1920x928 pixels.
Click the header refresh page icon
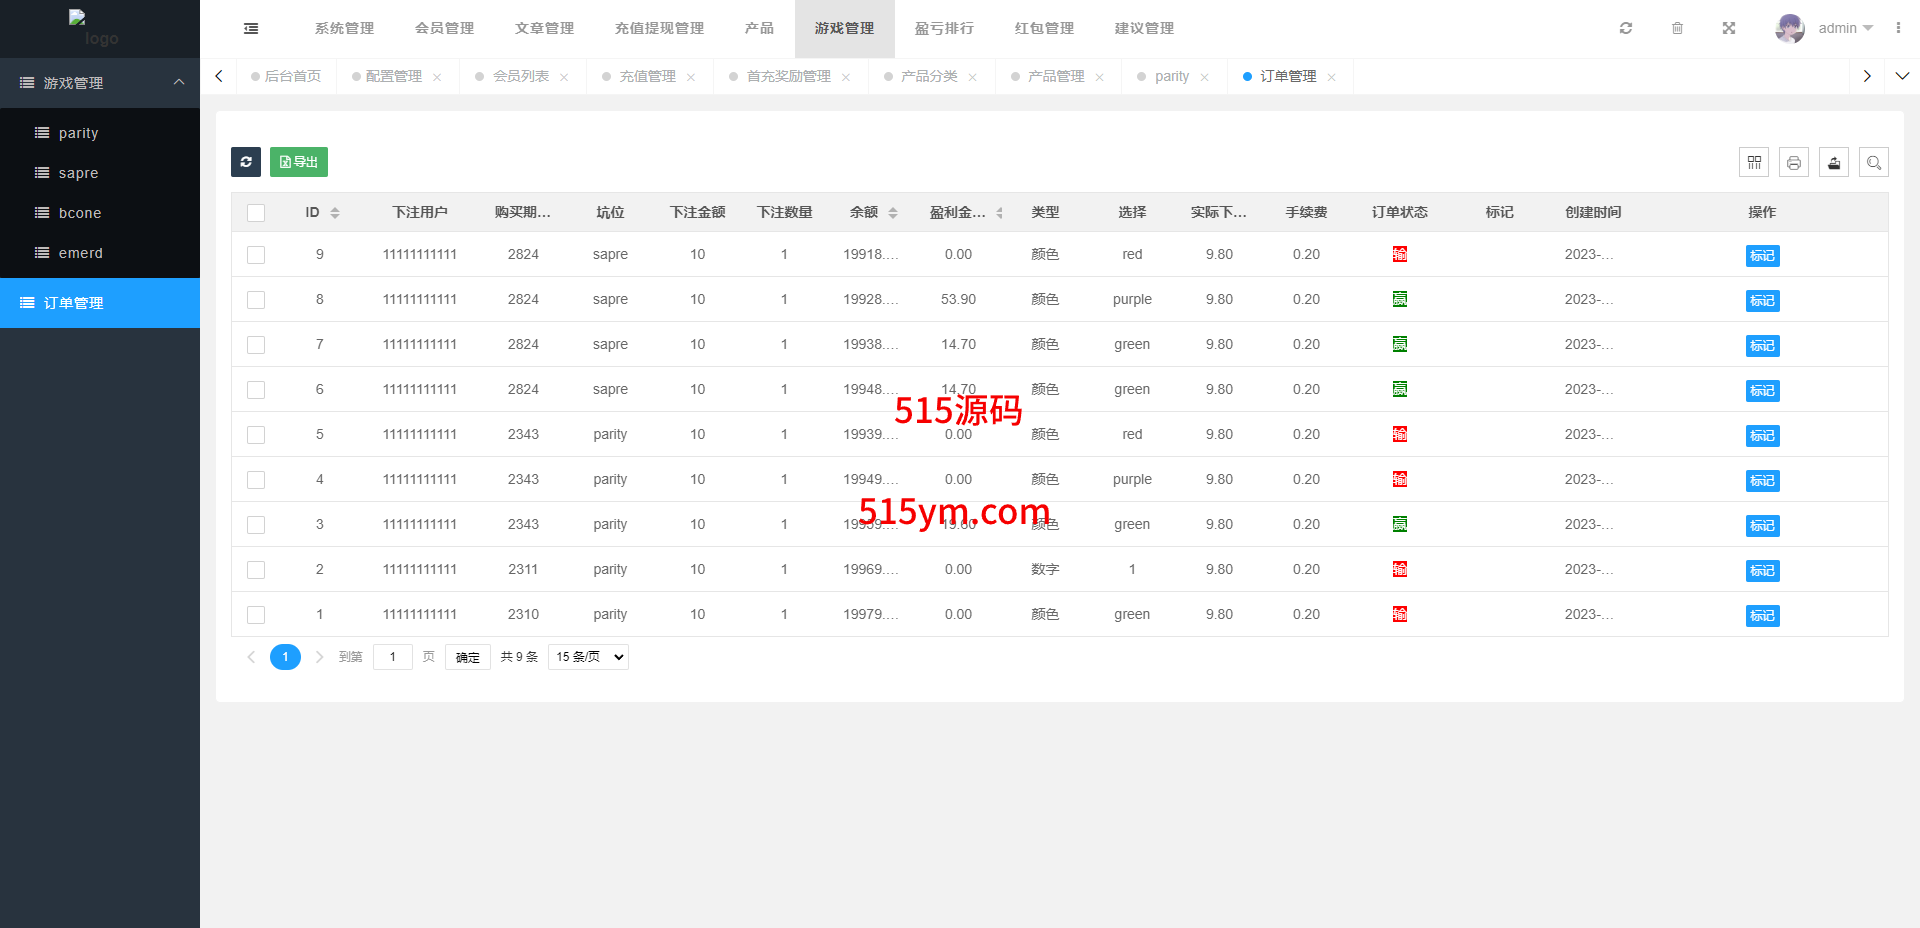[x=1626, y=28]
